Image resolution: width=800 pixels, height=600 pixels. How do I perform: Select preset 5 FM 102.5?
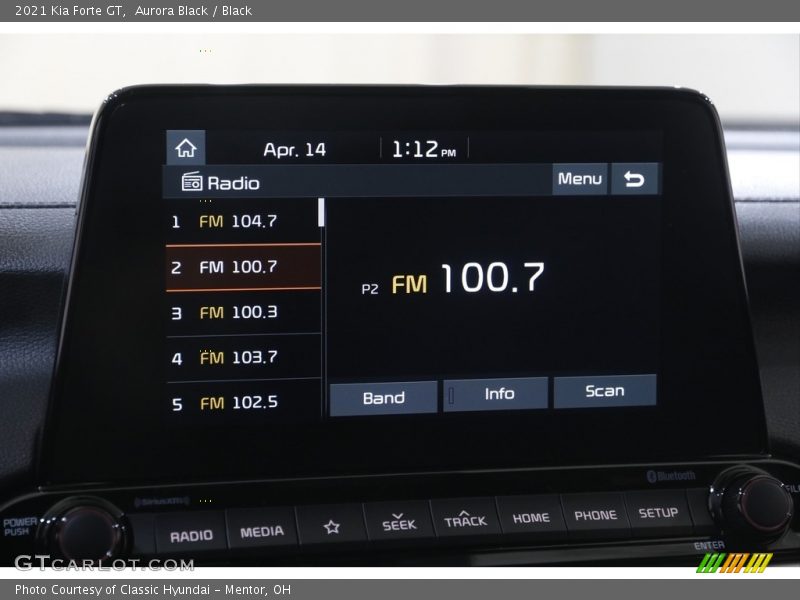click(x=243, y=403)
